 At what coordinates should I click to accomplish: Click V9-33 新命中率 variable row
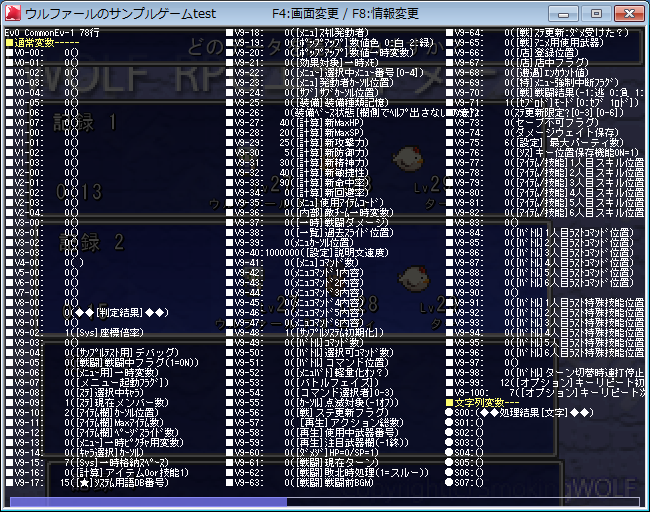[297, 182]
